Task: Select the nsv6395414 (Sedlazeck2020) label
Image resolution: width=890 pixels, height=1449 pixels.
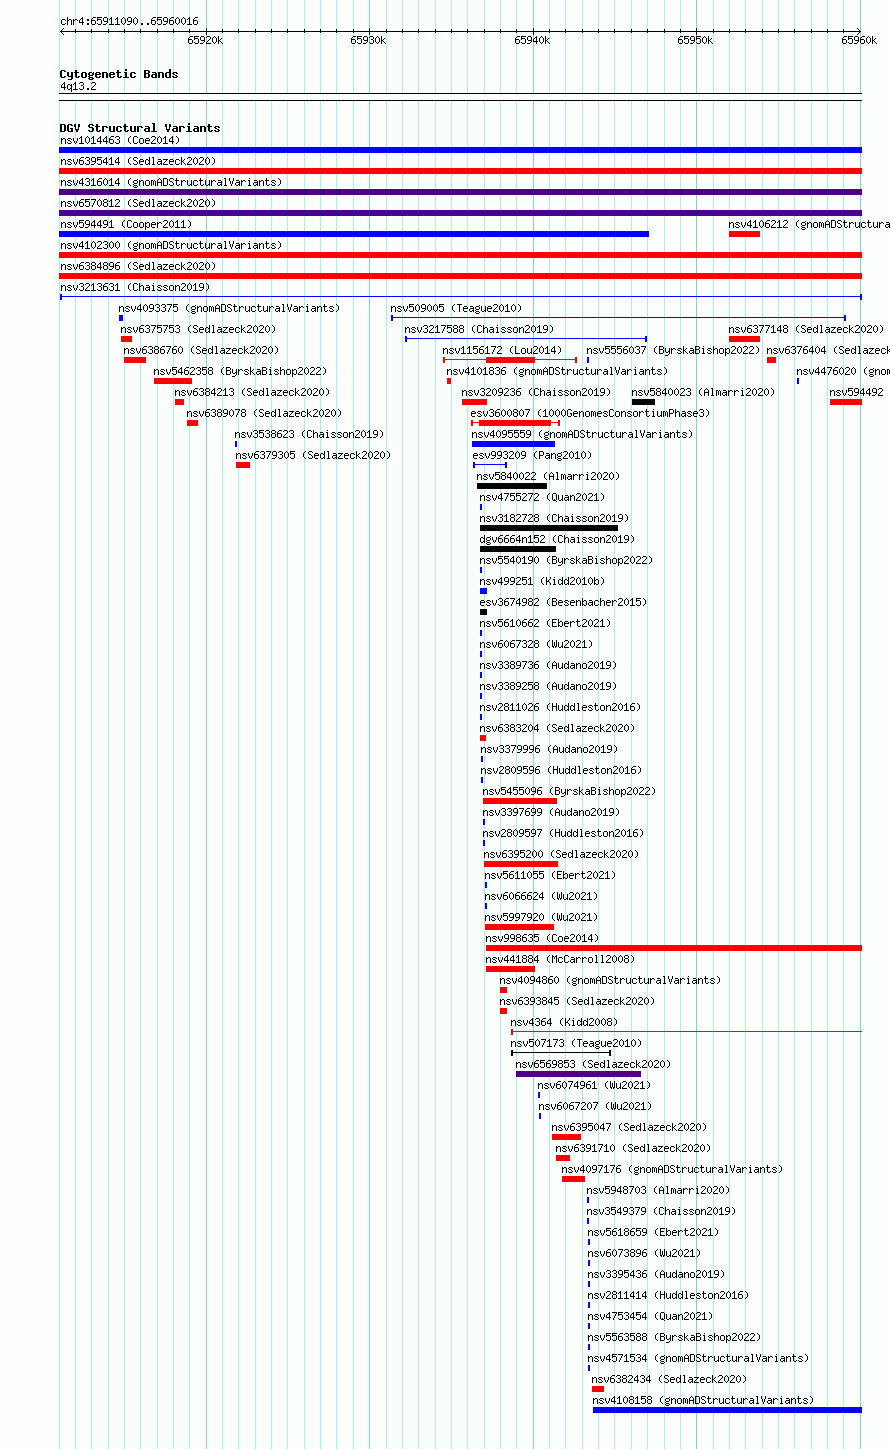Action: click(x=138, y=161)
